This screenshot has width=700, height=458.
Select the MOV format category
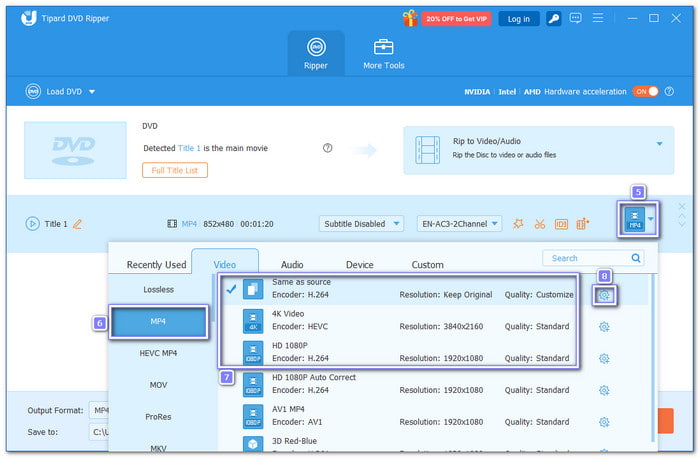tap(158, 385)
